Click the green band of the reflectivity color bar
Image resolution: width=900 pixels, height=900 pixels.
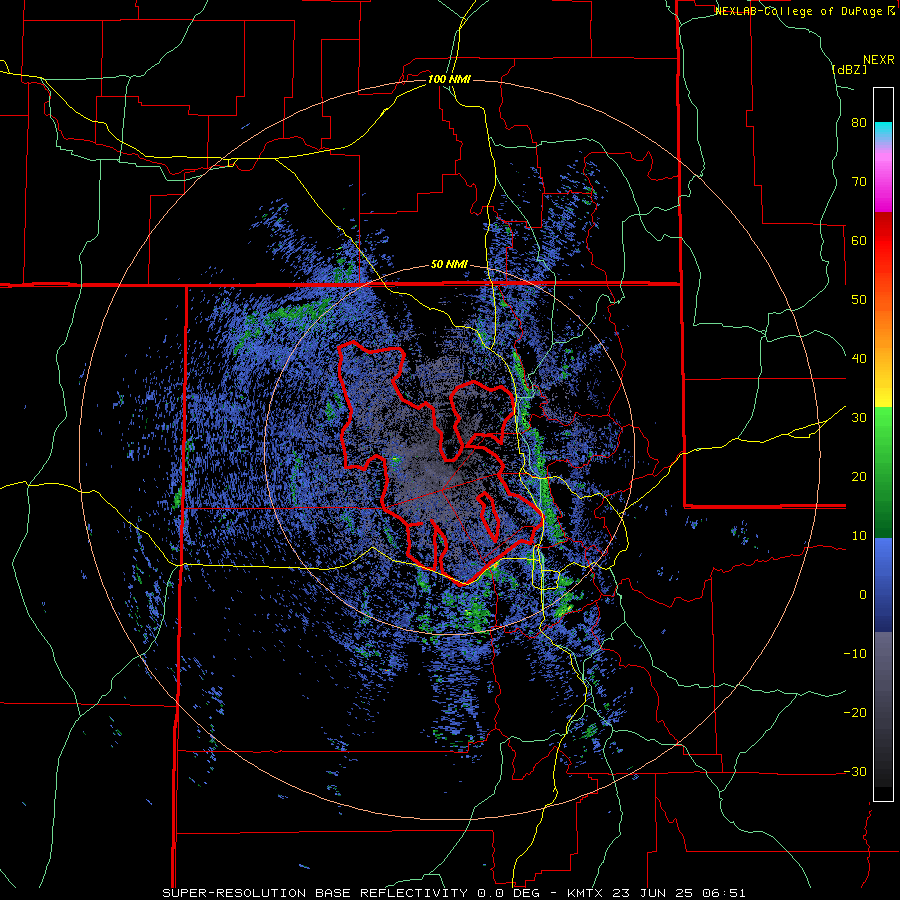click(883, 472)
